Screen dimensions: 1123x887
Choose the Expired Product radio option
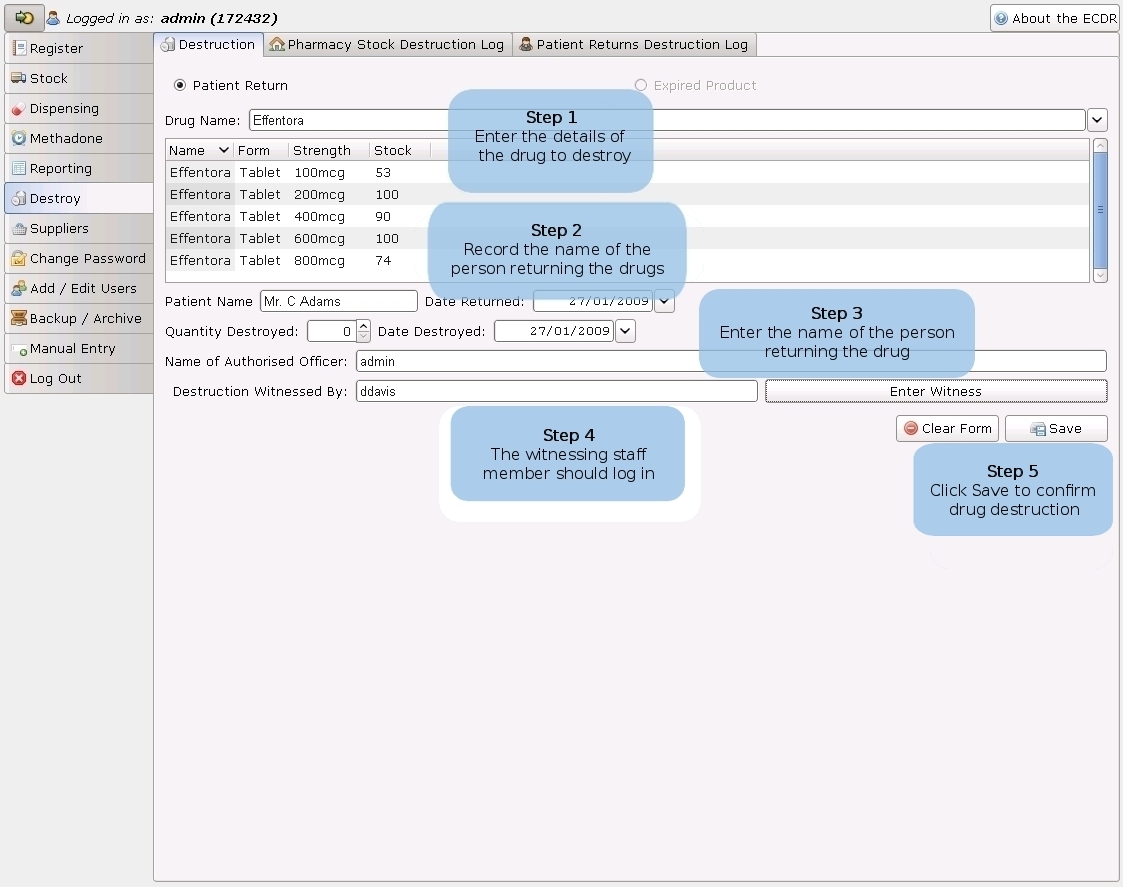click(x=641, y=86)
